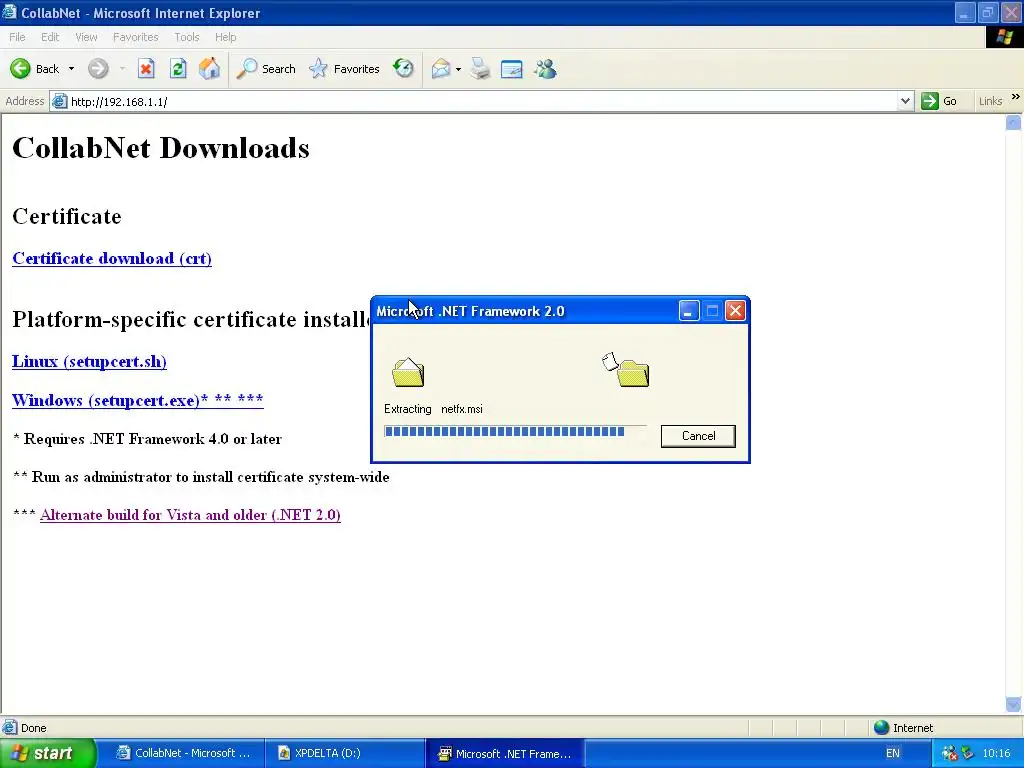Minimize the .NET Framework 2.0 dialog
The image size is (1024, 768).
pos(688,311)
